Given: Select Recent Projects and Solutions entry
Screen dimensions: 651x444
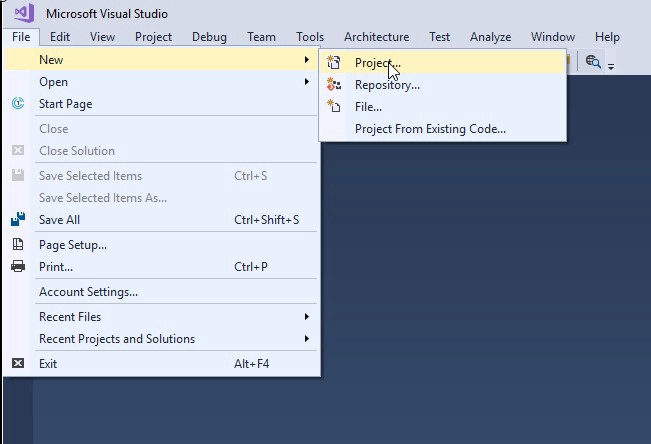Looking at the screenshot, I should pos(161,339).
